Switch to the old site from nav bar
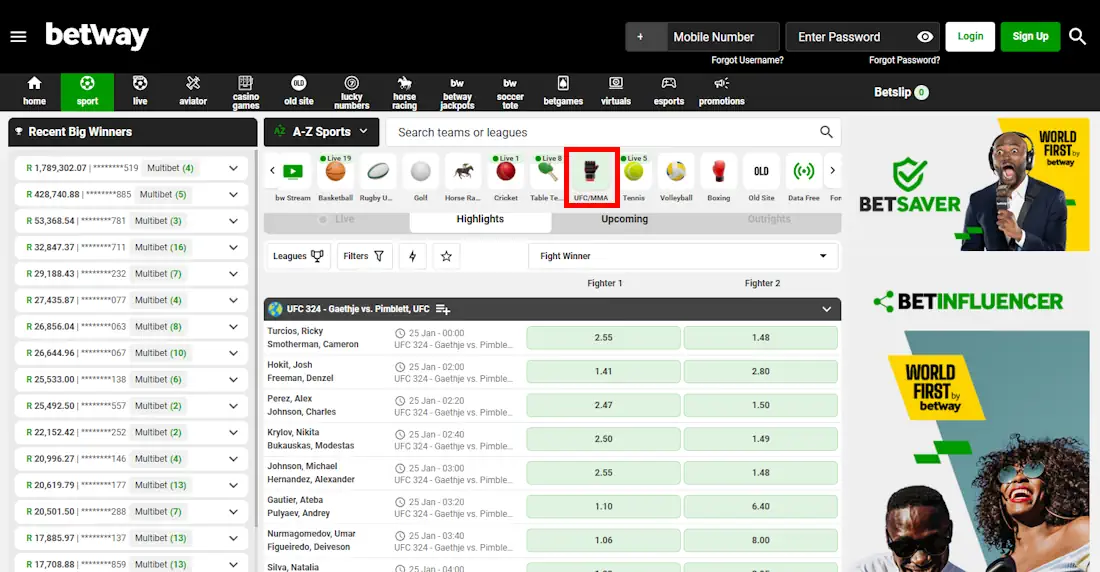Image resolution: width=1100 pixels, height=572 pixels. 299,92
